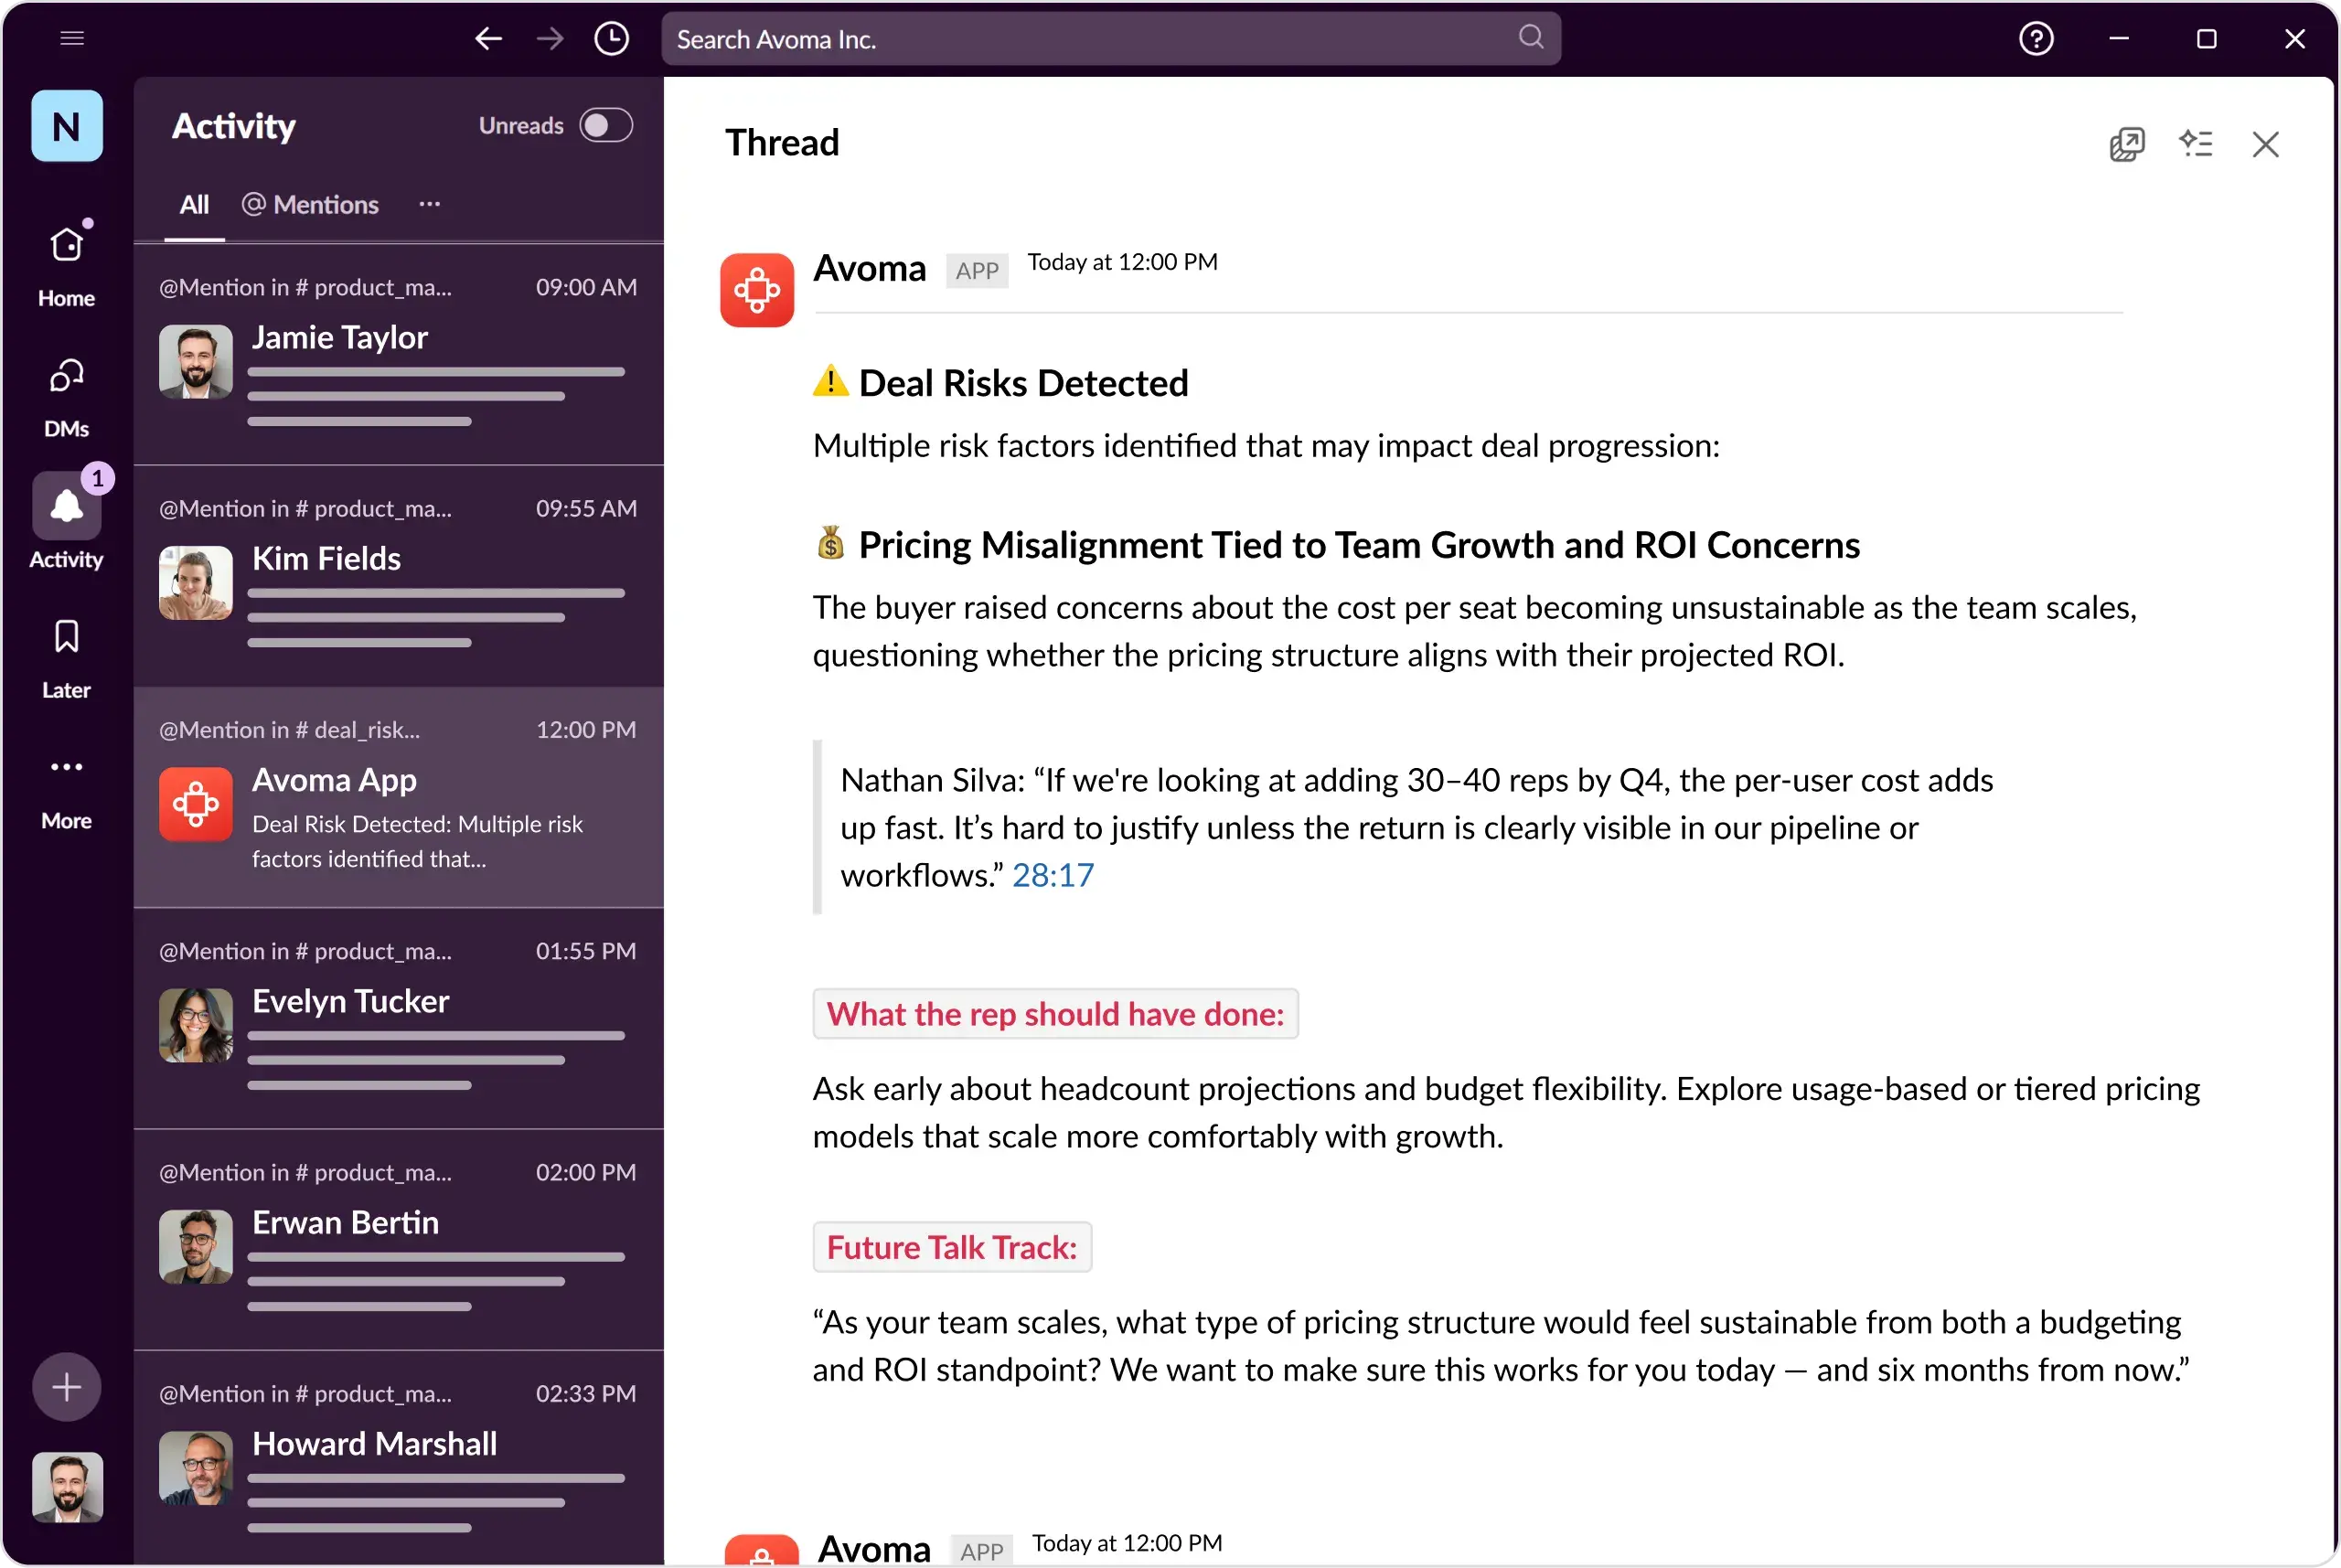Click the Avoma App icon in activity list
2341x1568 pixels.
click(196, 804)
